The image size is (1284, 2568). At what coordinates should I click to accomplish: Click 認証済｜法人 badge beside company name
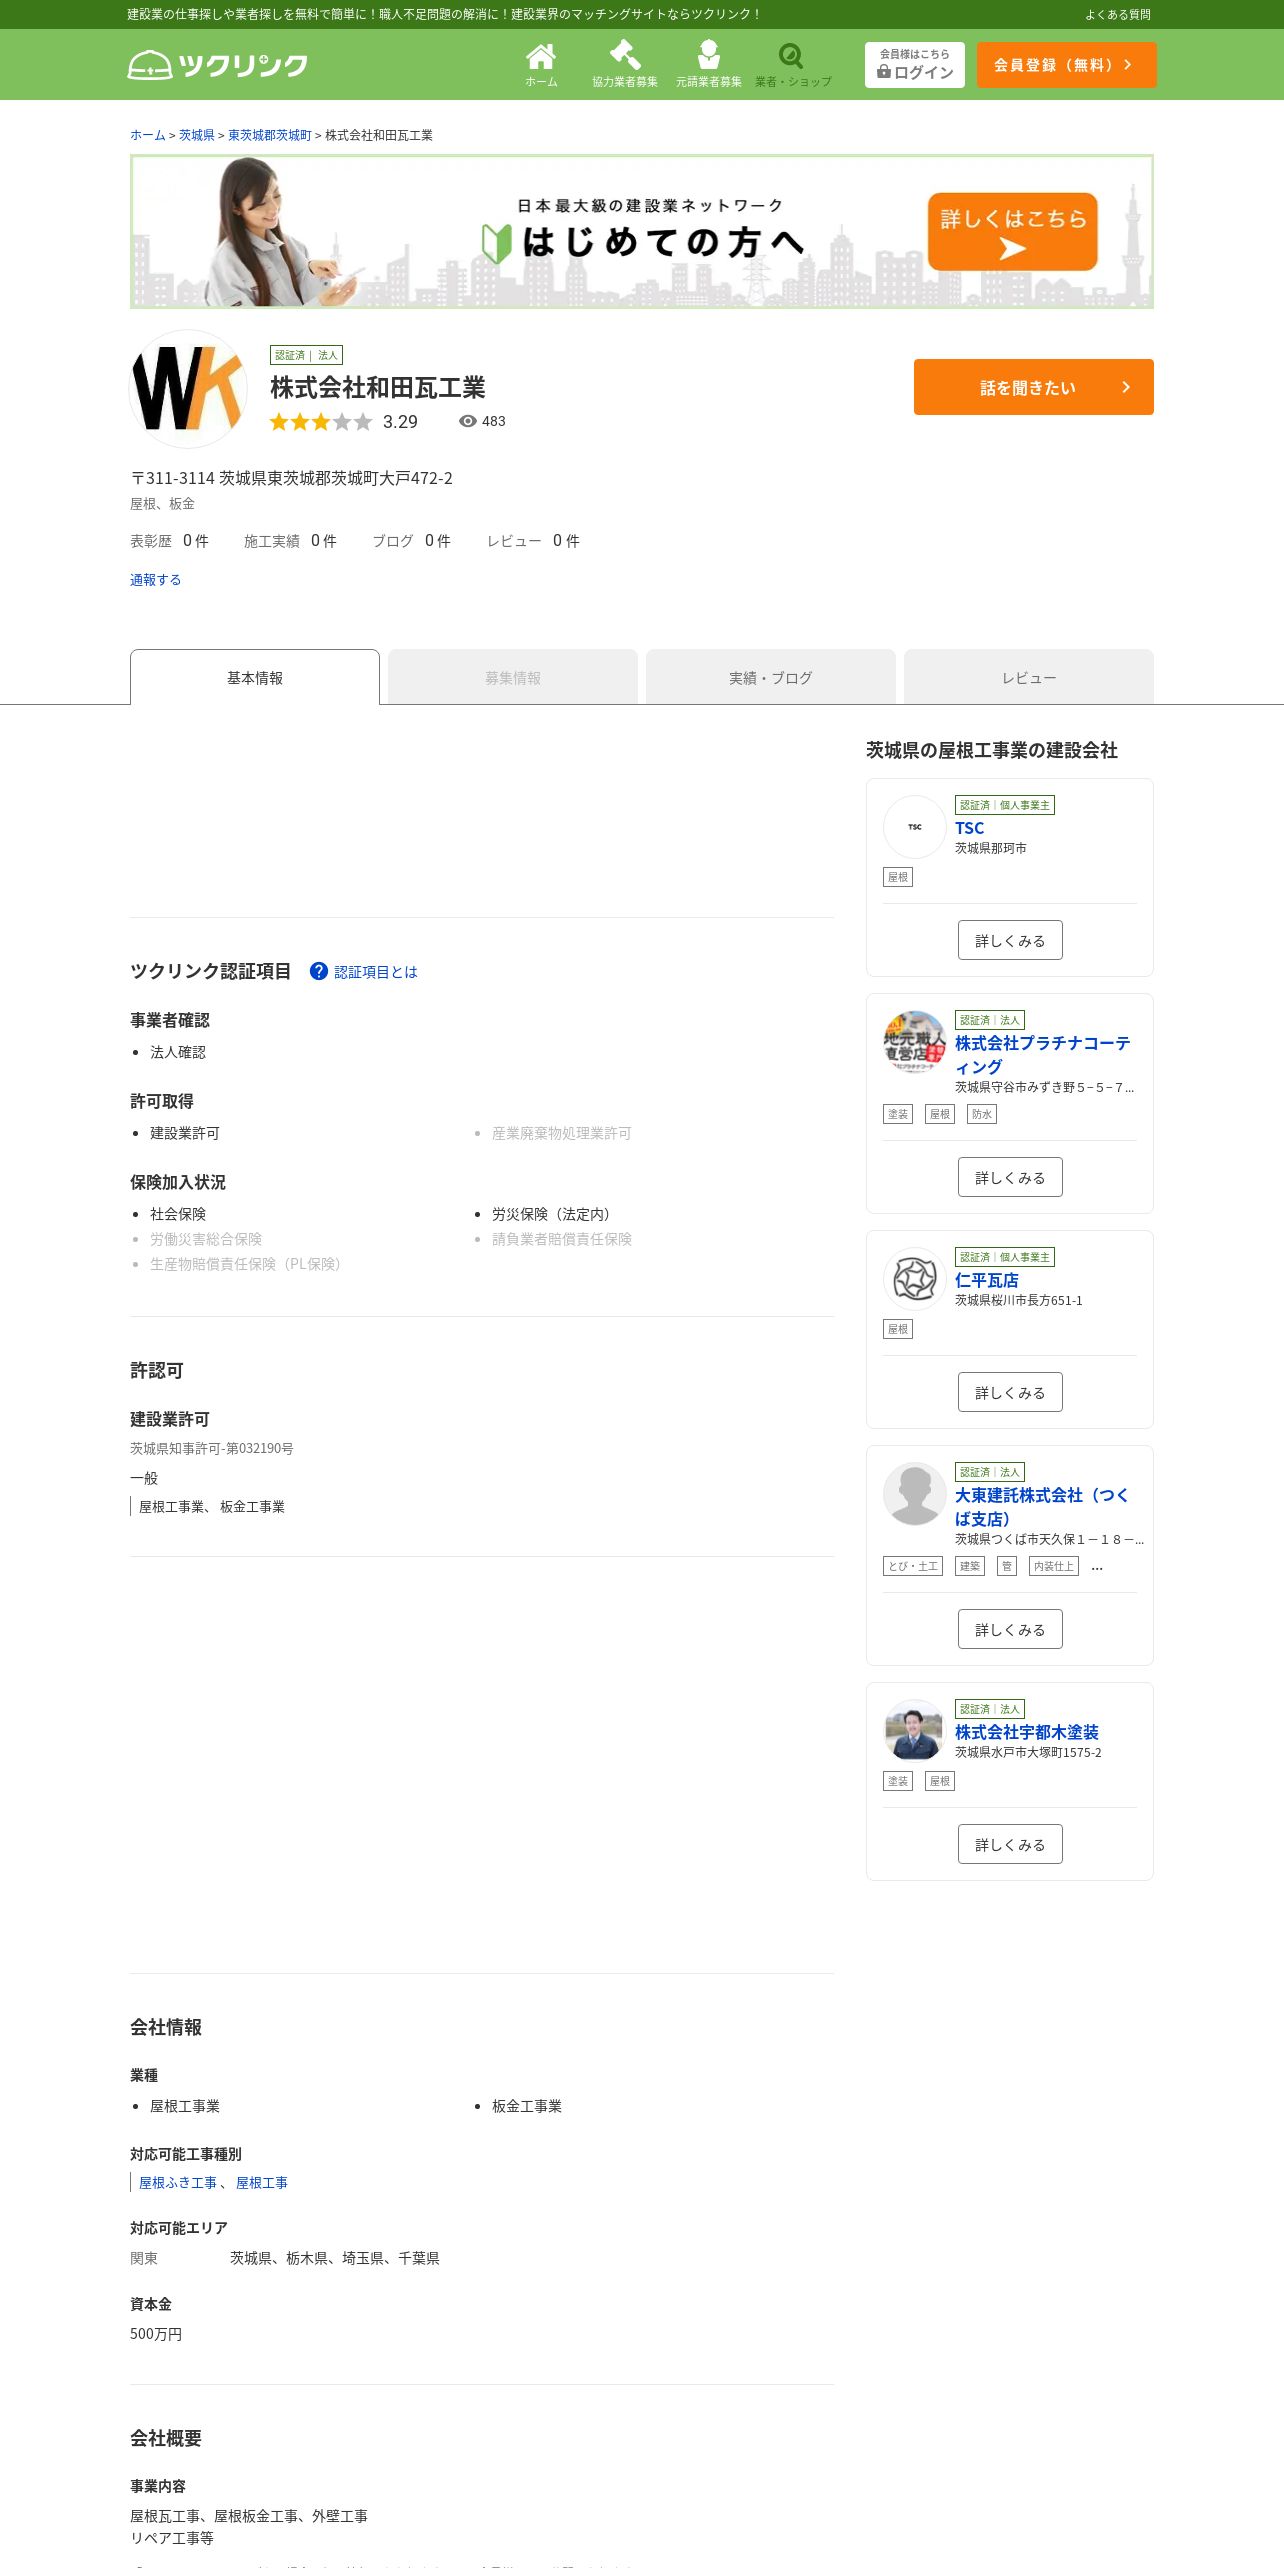pyautogui.click(x=306, y=355)
